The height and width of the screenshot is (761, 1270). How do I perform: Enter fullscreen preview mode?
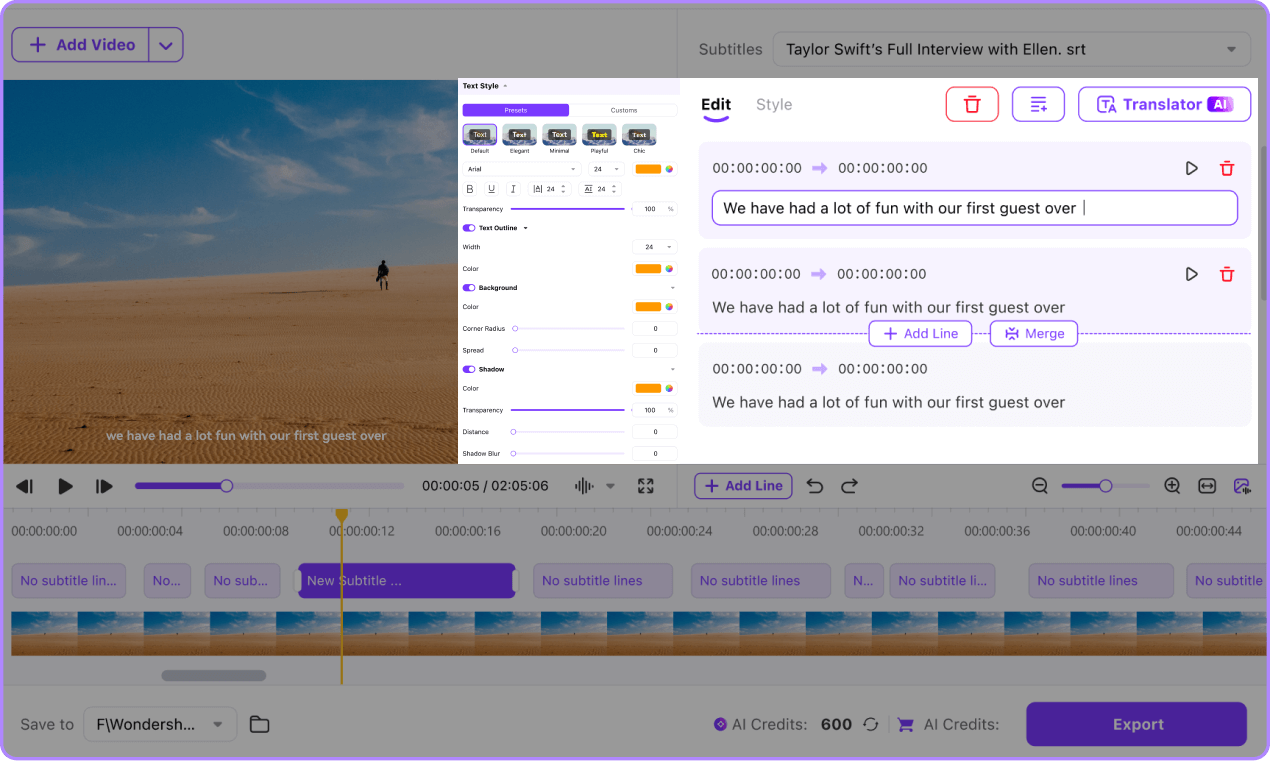tap(645, 486)
